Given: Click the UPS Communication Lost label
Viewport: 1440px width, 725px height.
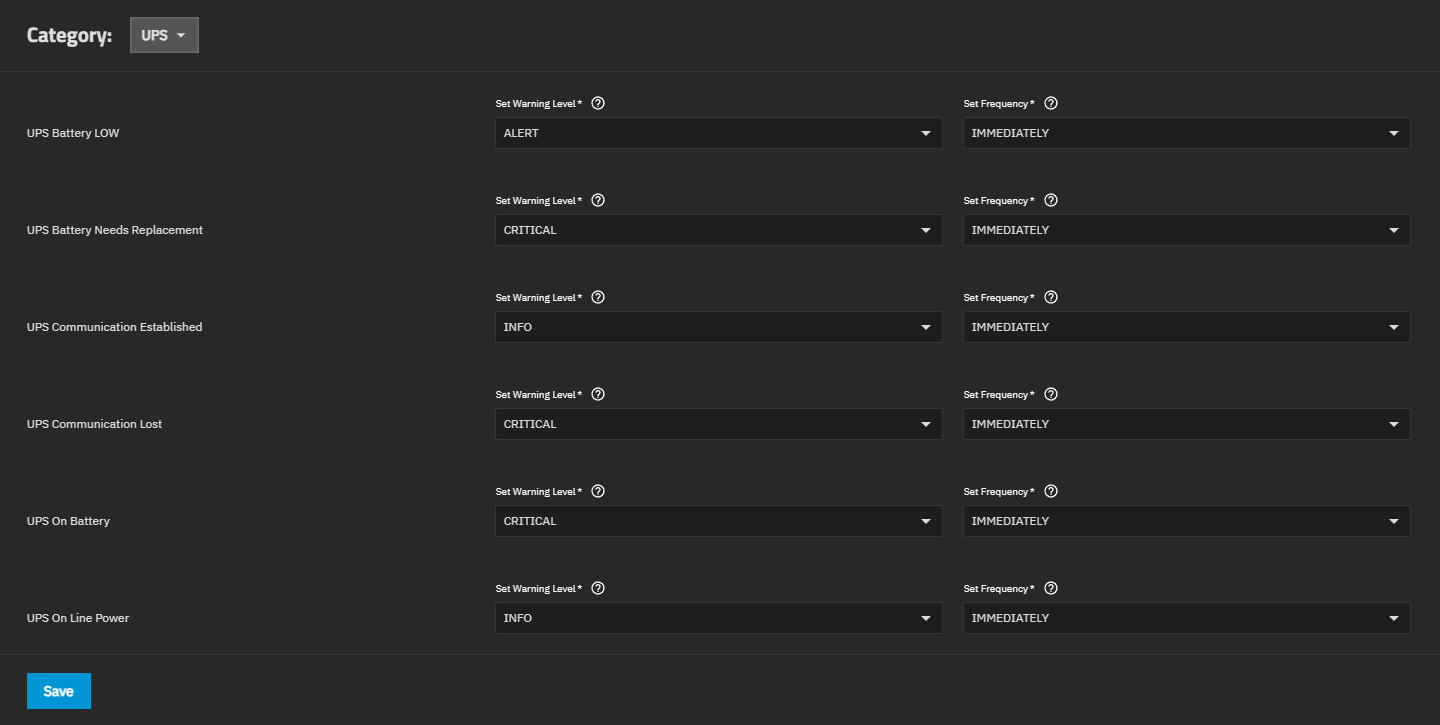Looking at the screenshot, I should [94, 424].
